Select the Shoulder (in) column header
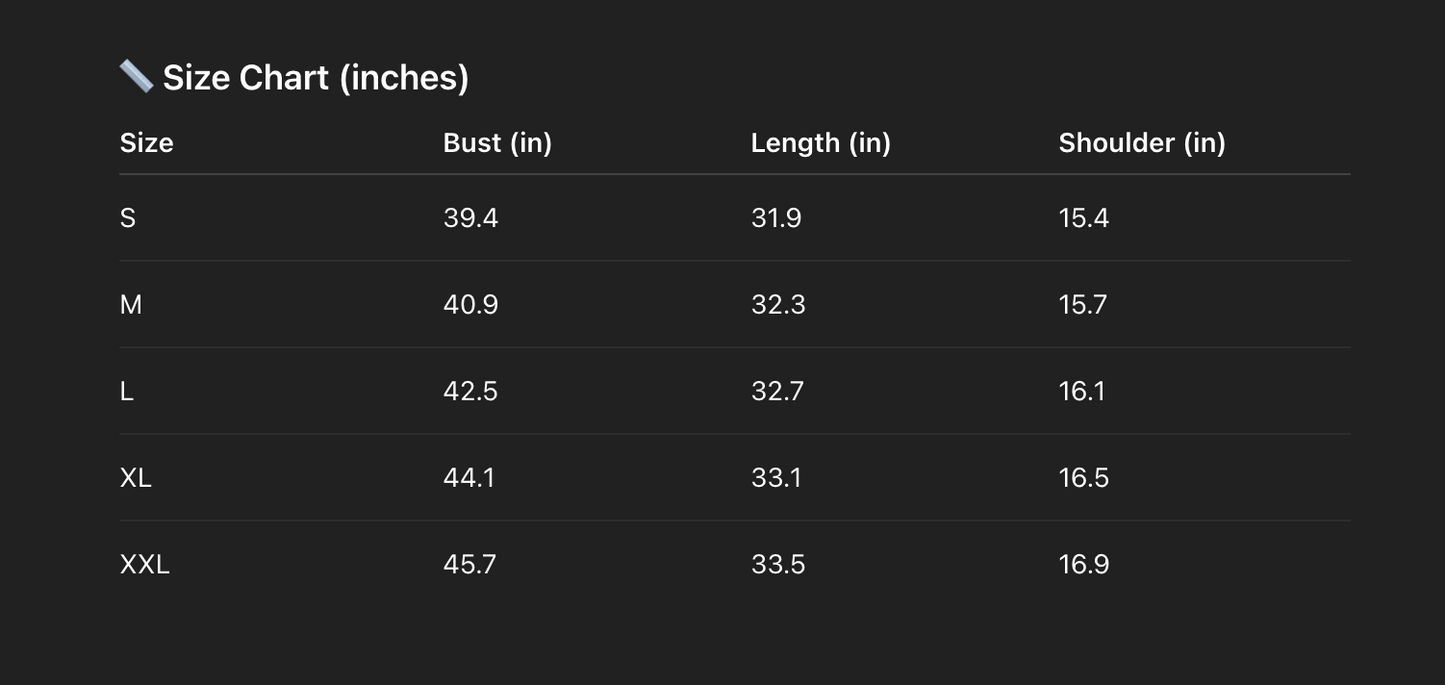Viewport: 1445px width, 685px height. click(1141, 143)
